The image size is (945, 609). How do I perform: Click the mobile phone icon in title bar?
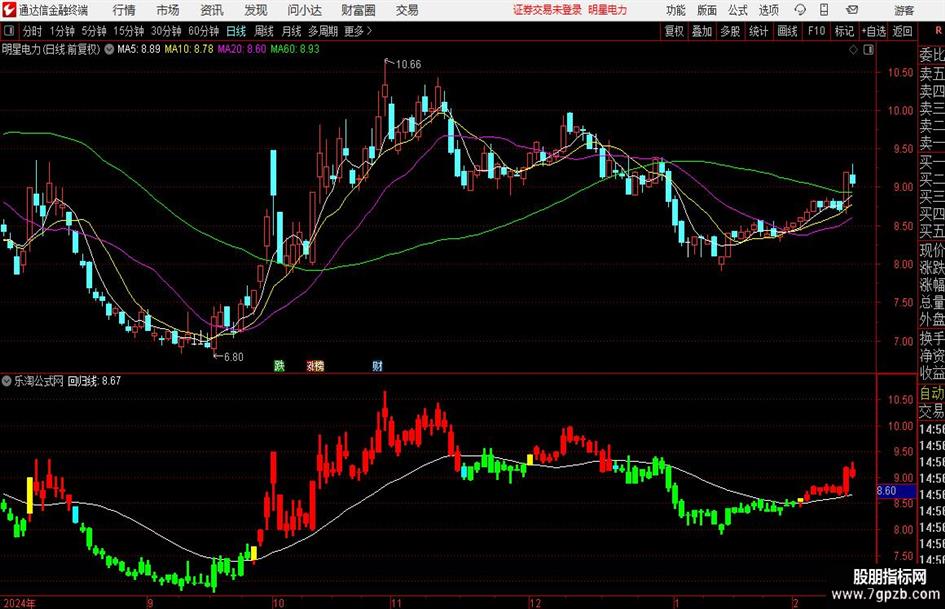coord(824,10)
